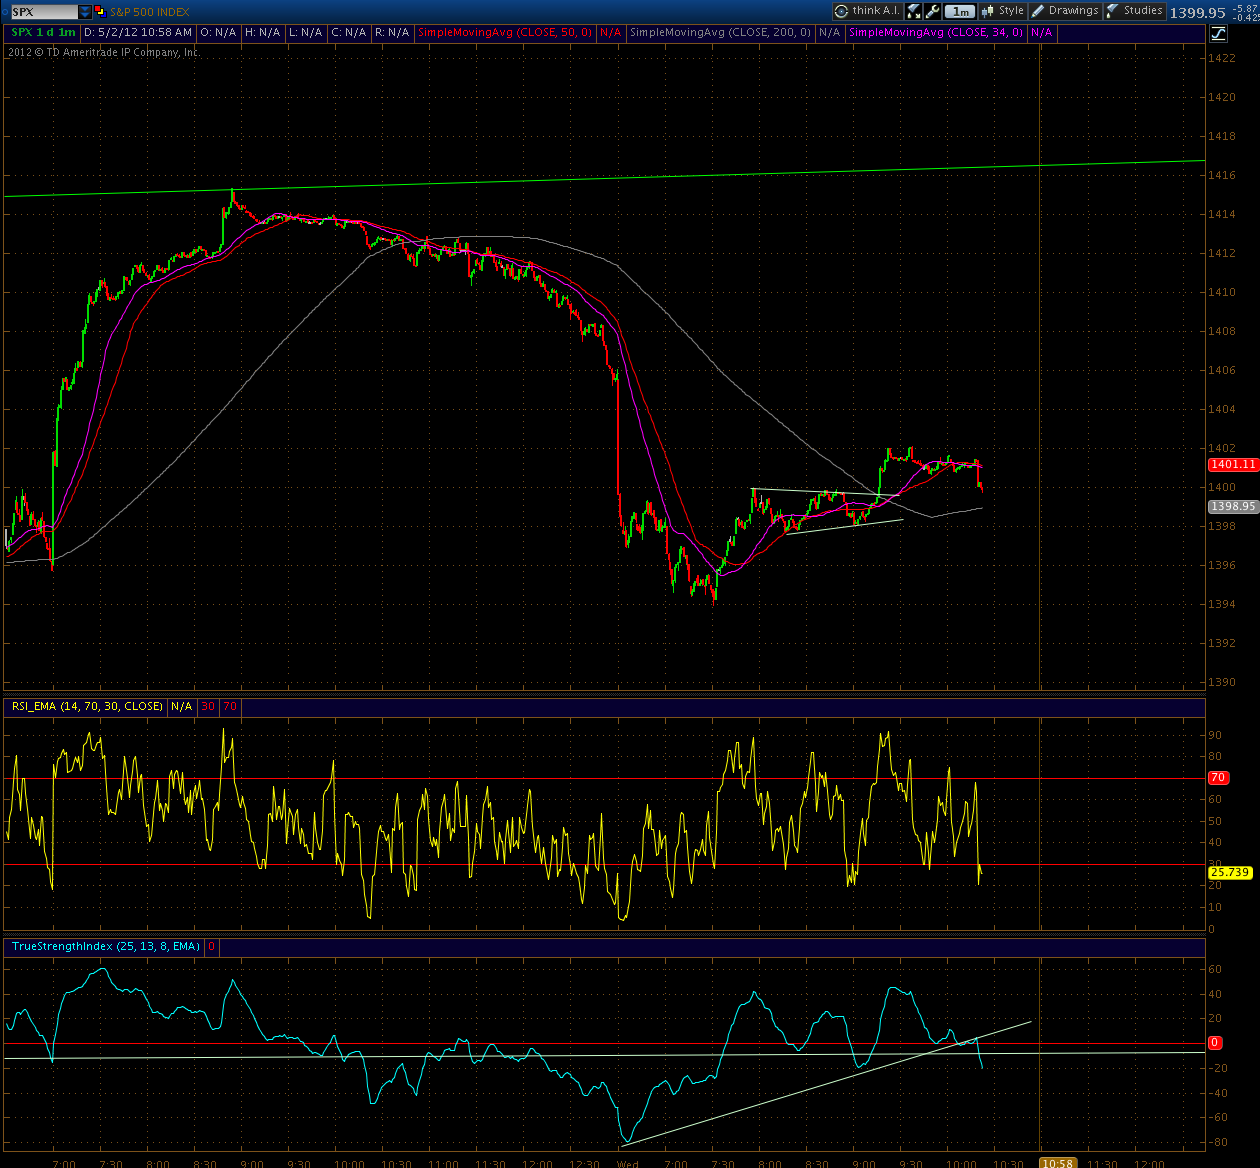
Task: Click the colored symbol link icon
Action: (101, 12)
